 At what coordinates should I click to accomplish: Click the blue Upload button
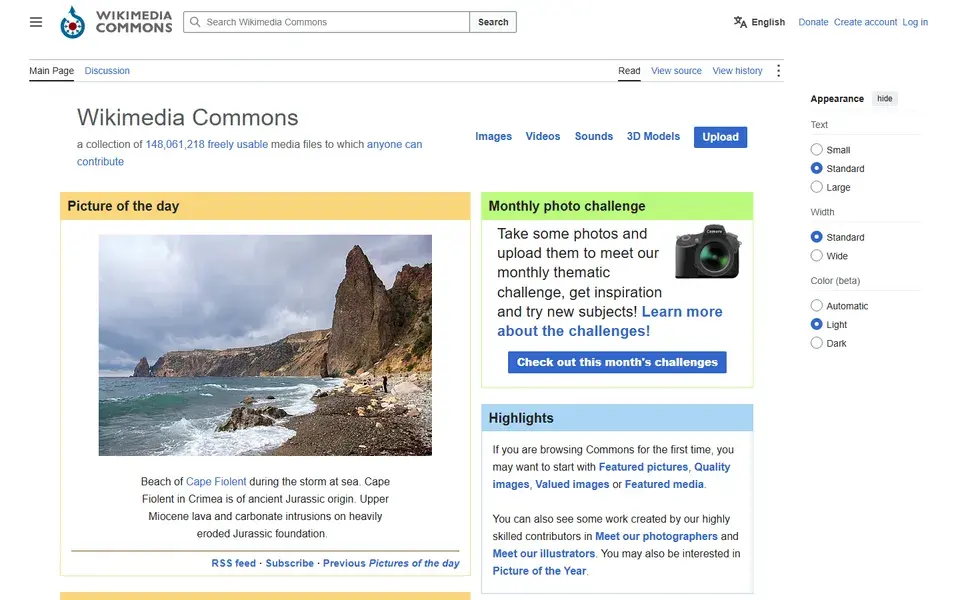pyautogui.click(x=720, y=137)
